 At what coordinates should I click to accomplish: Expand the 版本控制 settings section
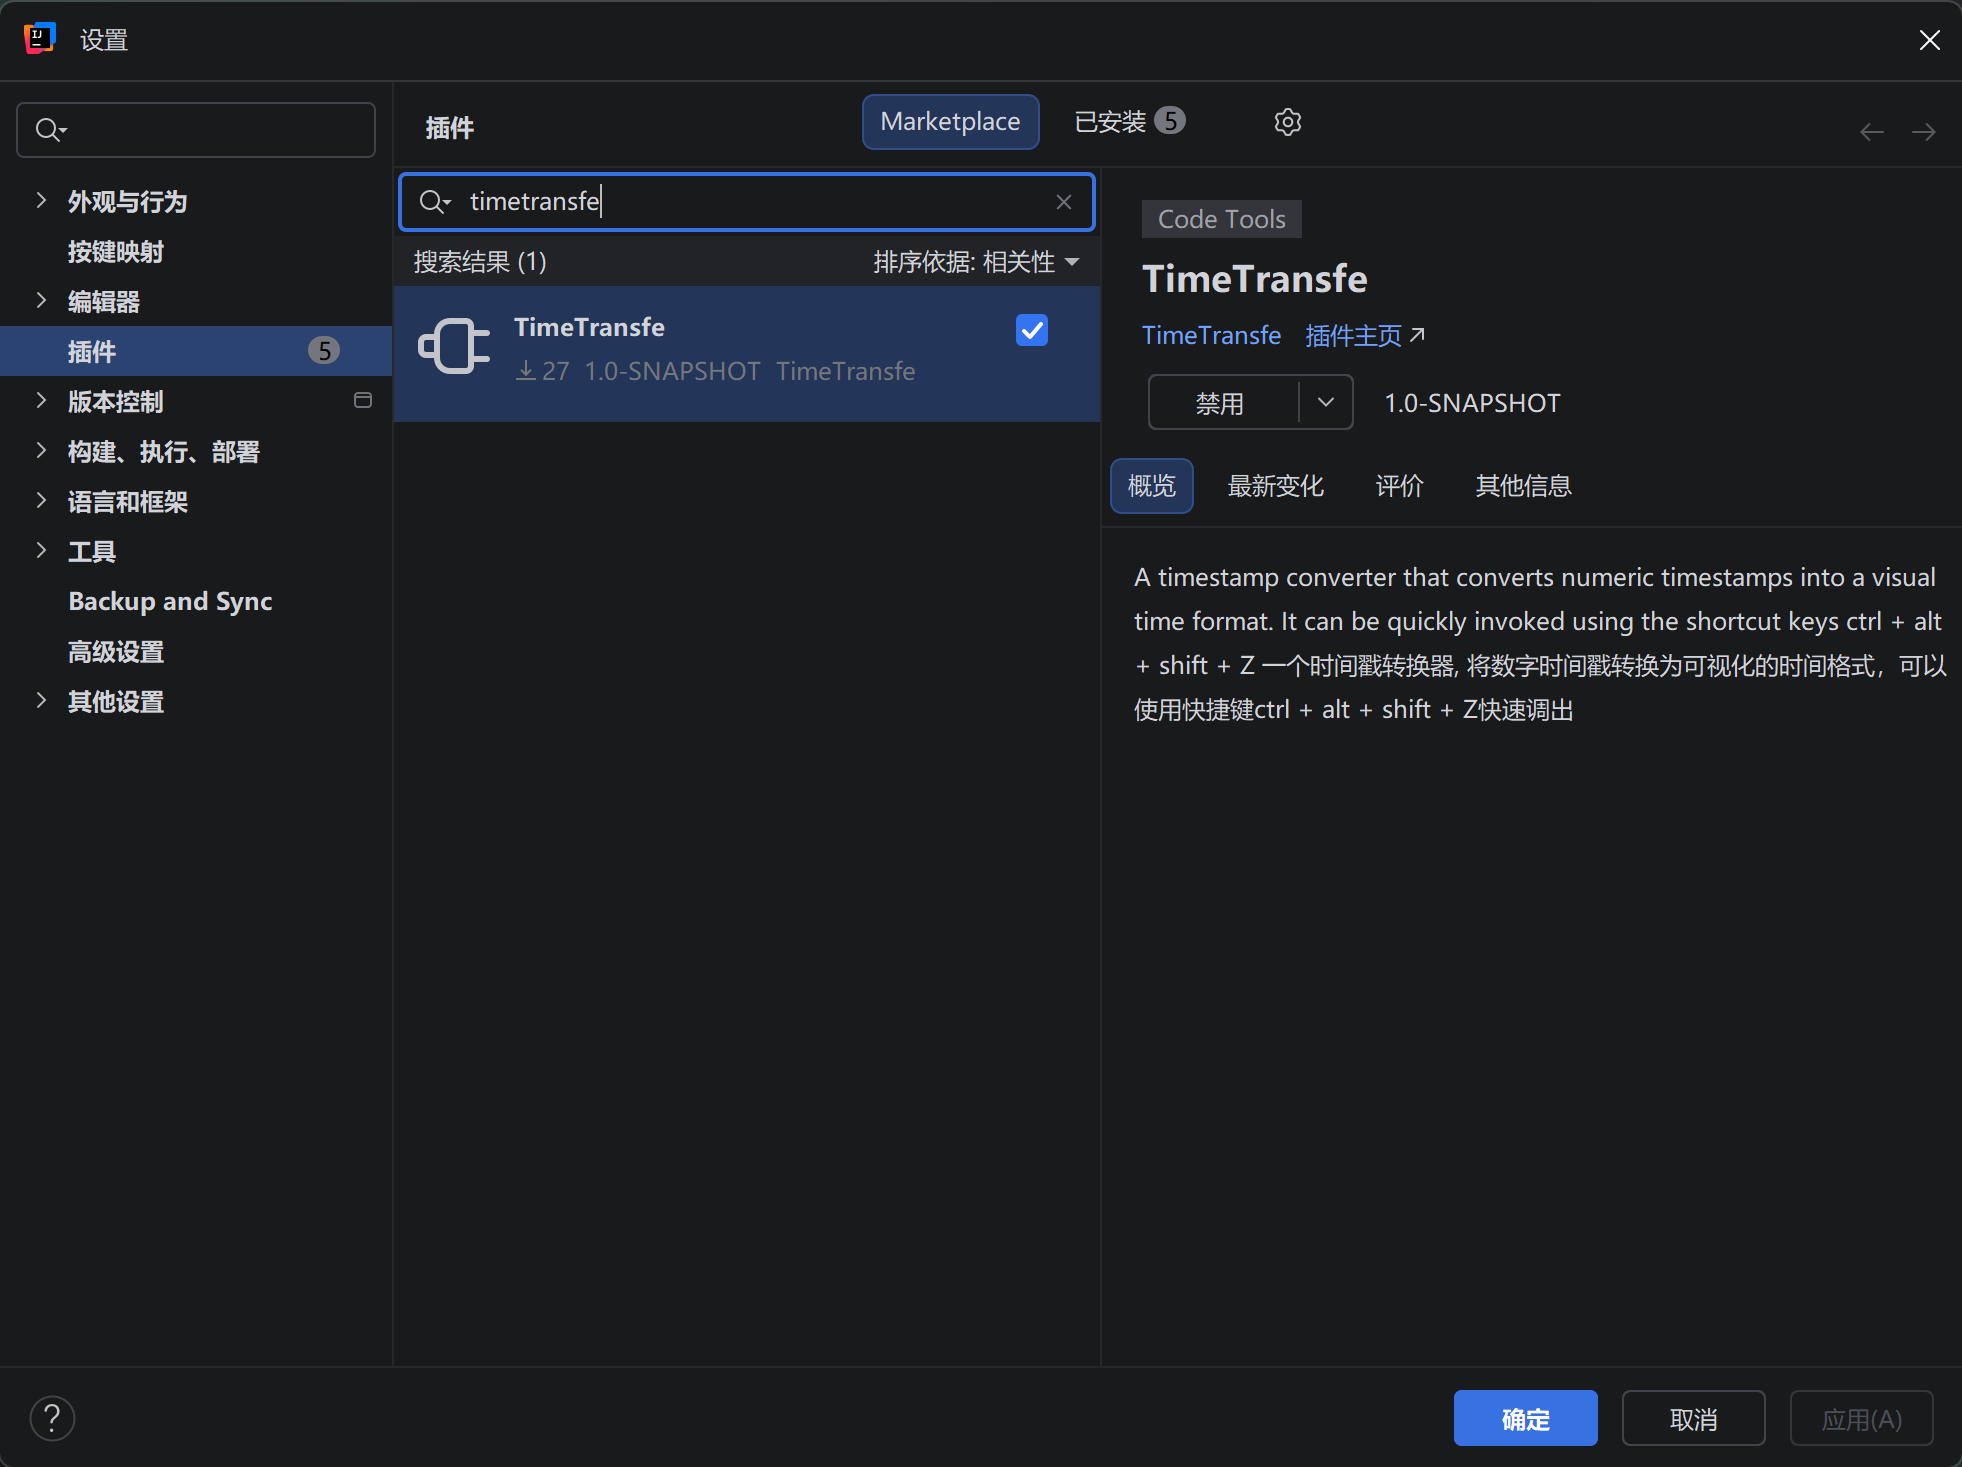(x=41, y=401)
